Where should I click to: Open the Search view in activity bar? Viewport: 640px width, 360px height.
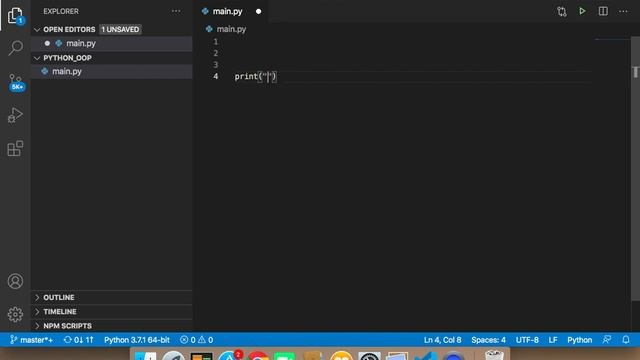(15, 48)
